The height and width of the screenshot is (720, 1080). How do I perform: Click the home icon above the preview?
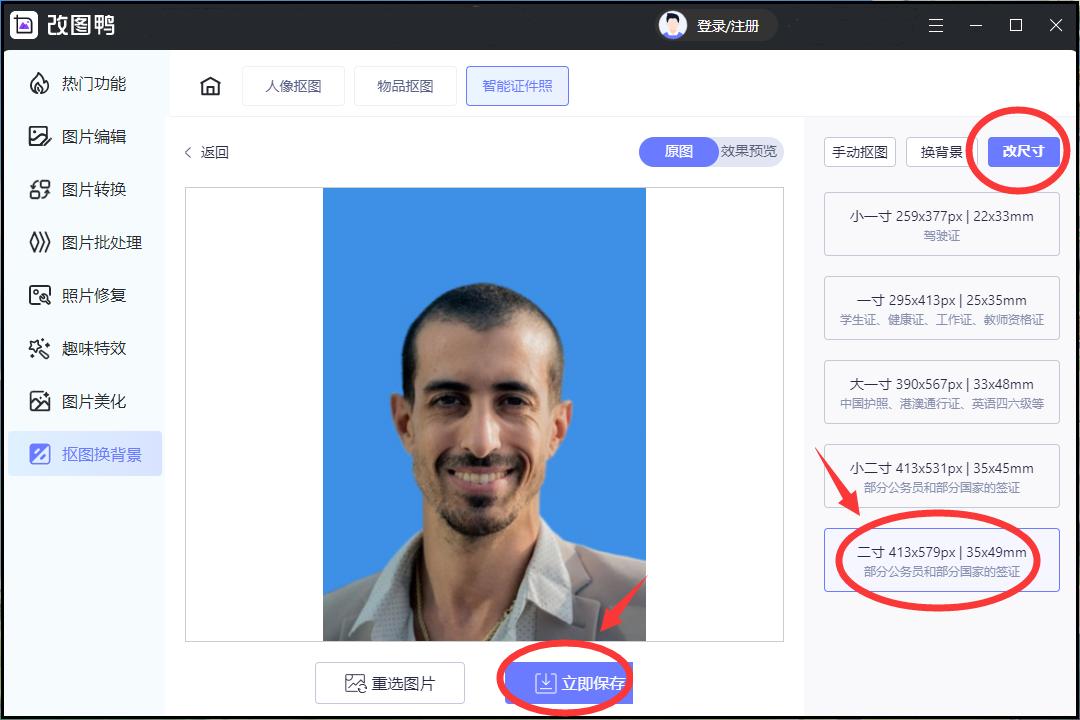tap(209, 86)
